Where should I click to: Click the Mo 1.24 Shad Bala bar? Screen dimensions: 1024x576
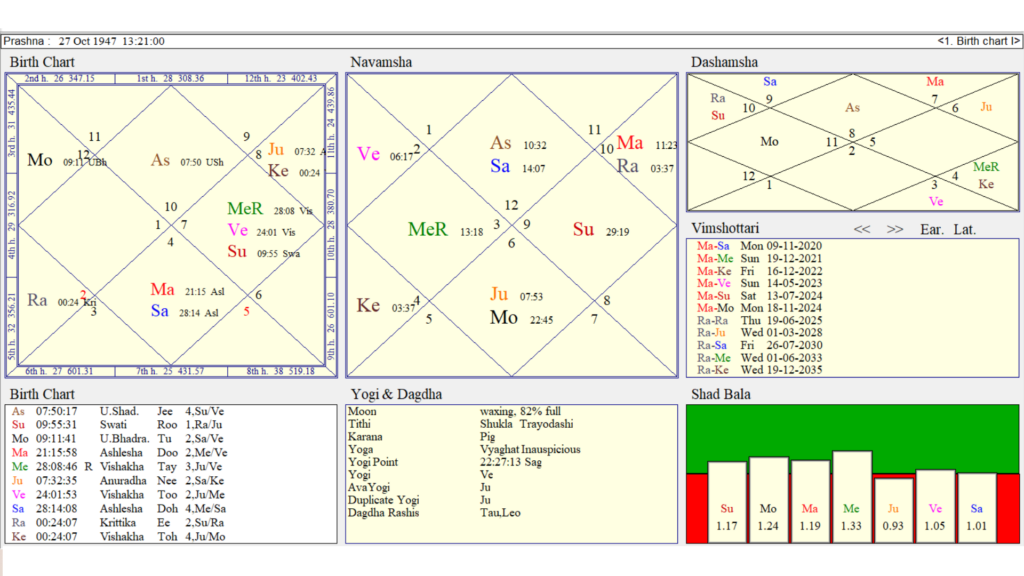pyautogui.click(x=769, y=500)
